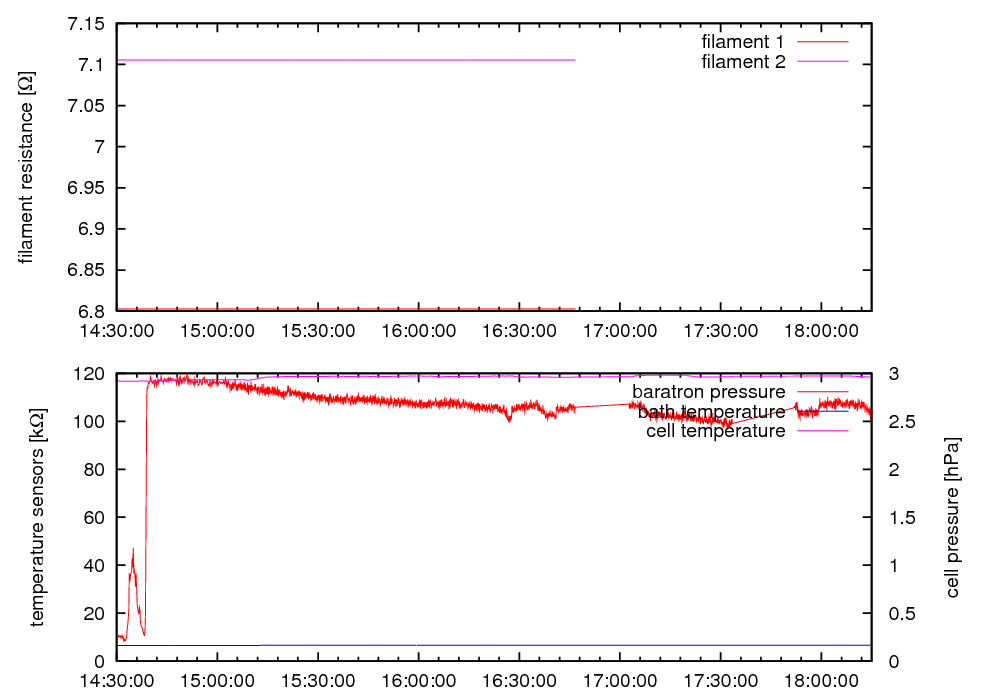Select the red filament 1 legend line sample
1000x700 pixels.
[821, 42]
